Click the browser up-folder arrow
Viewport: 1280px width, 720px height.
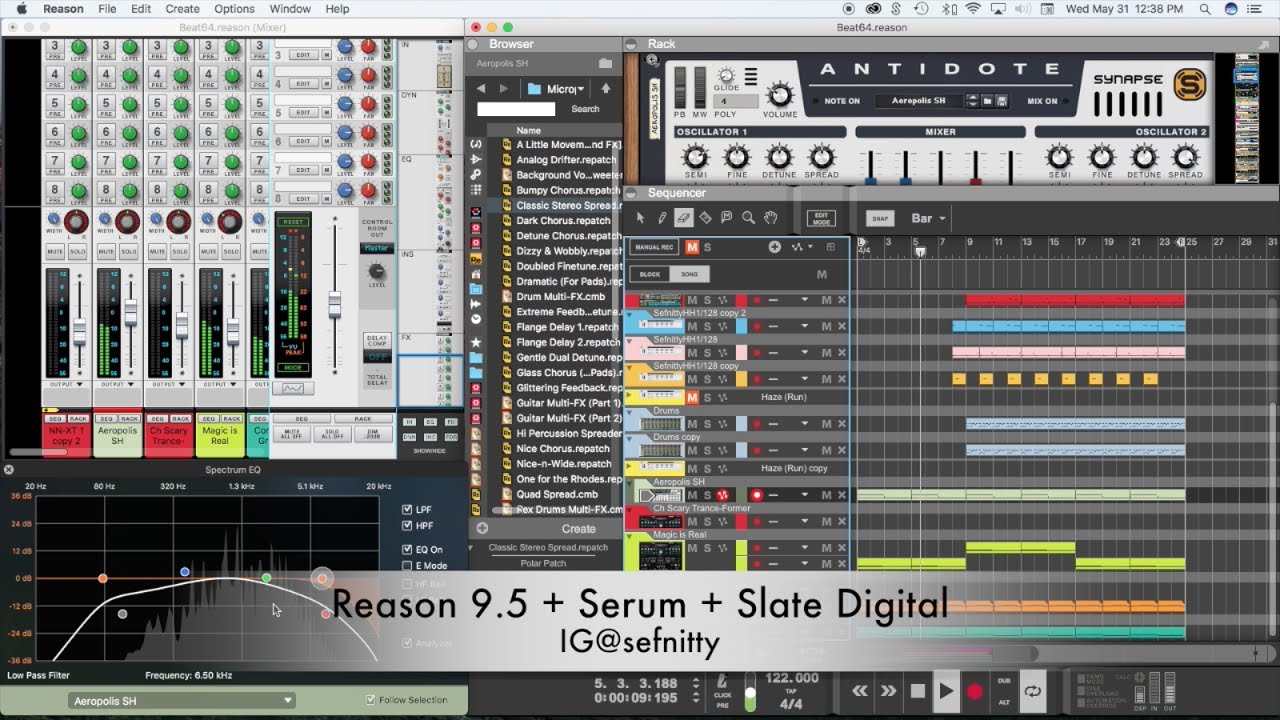pos(605,89)
